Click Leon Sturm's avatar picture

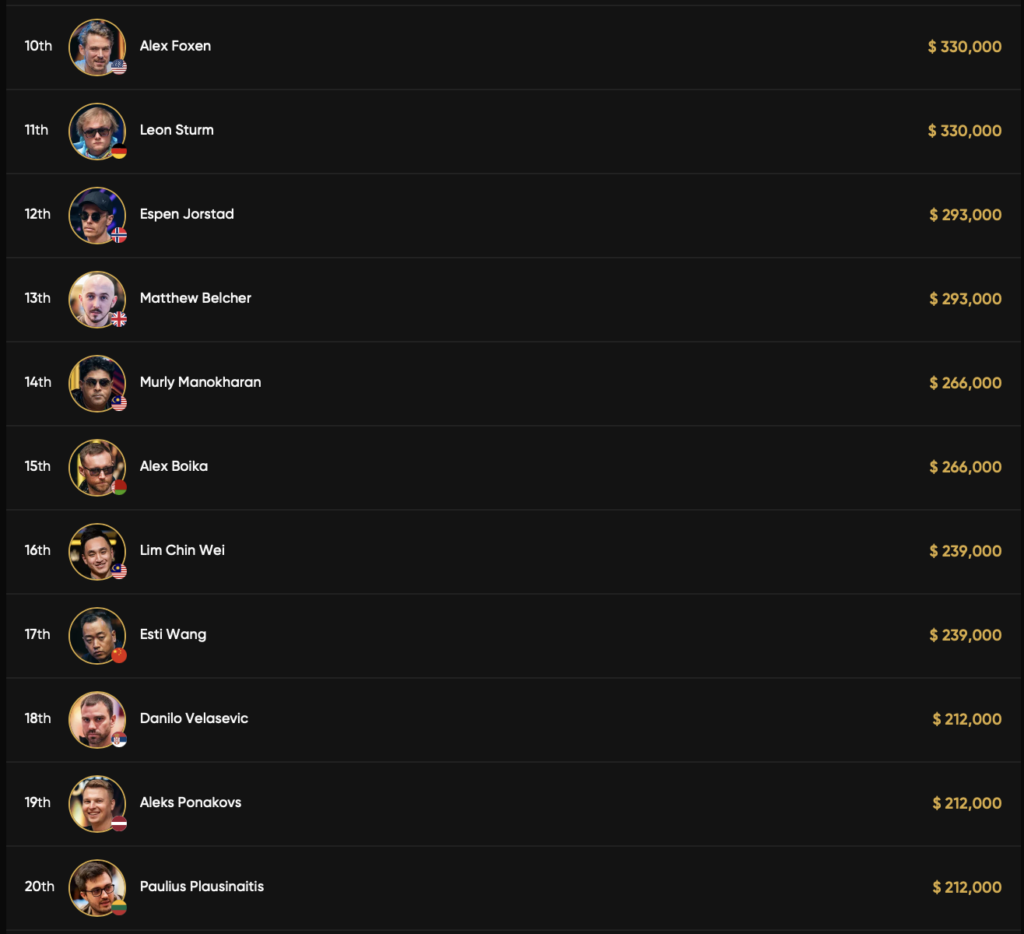[96, 130]
